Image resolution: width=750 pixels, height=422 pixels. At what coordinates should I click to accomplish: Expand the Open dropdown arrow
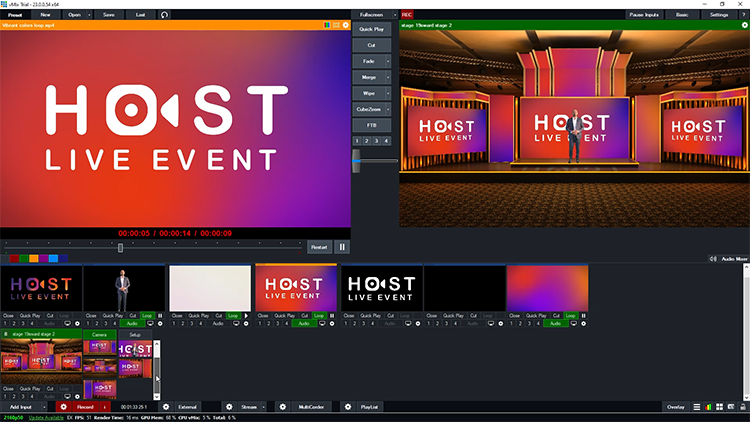90,15
